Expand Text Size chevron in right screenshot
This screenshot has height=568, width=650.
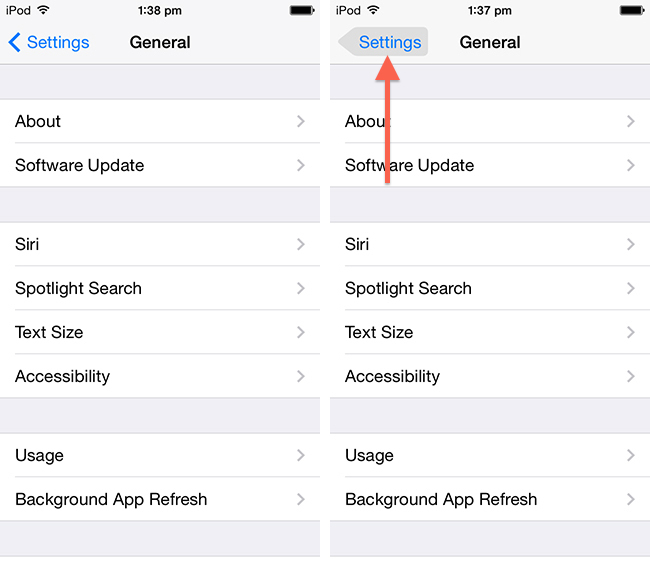(631, 332)
